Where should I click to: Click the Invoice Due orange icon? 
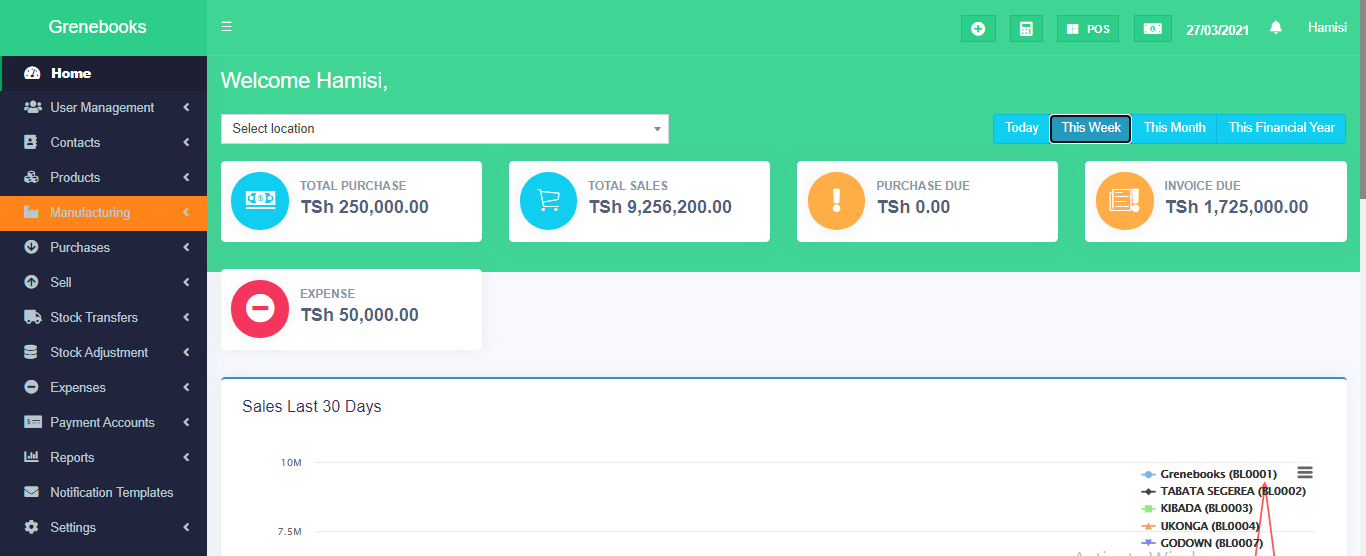1124,201
